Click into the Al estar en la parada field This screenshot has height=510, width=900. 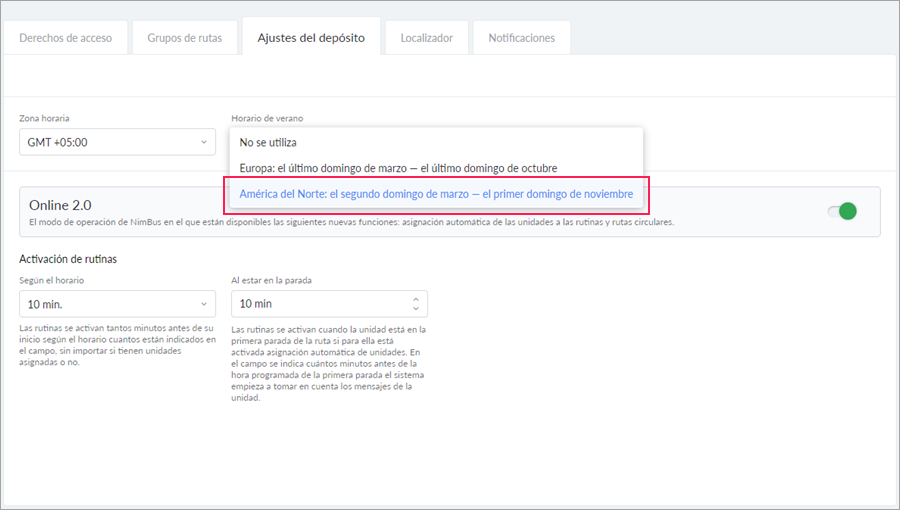[320, 303]
